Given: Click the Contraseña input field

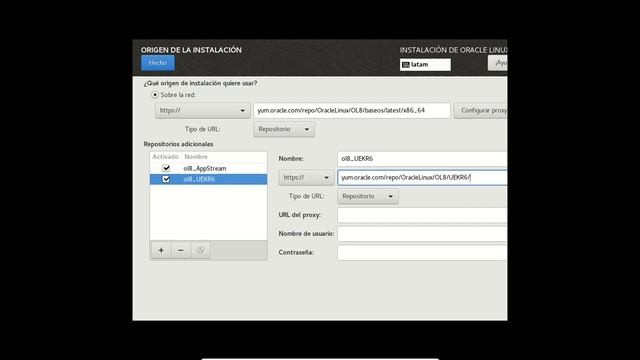Looking at the screenshot, I should [x=422, y=253].
